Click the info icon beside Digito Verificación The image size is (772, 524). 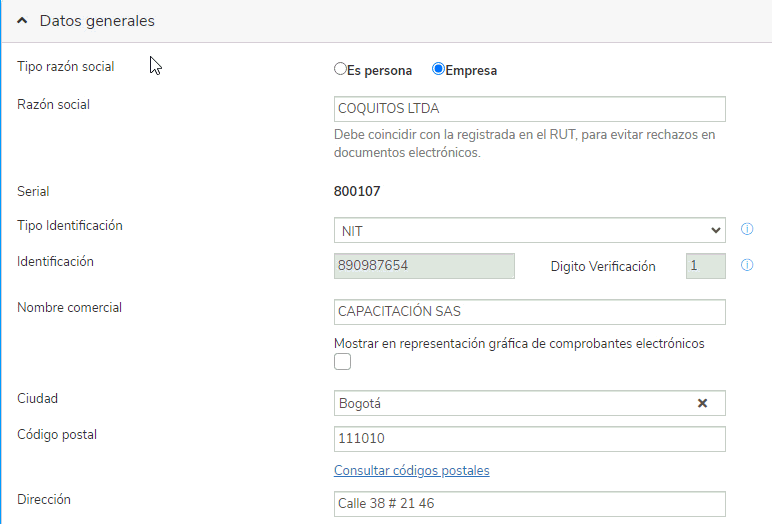[747, 265]
